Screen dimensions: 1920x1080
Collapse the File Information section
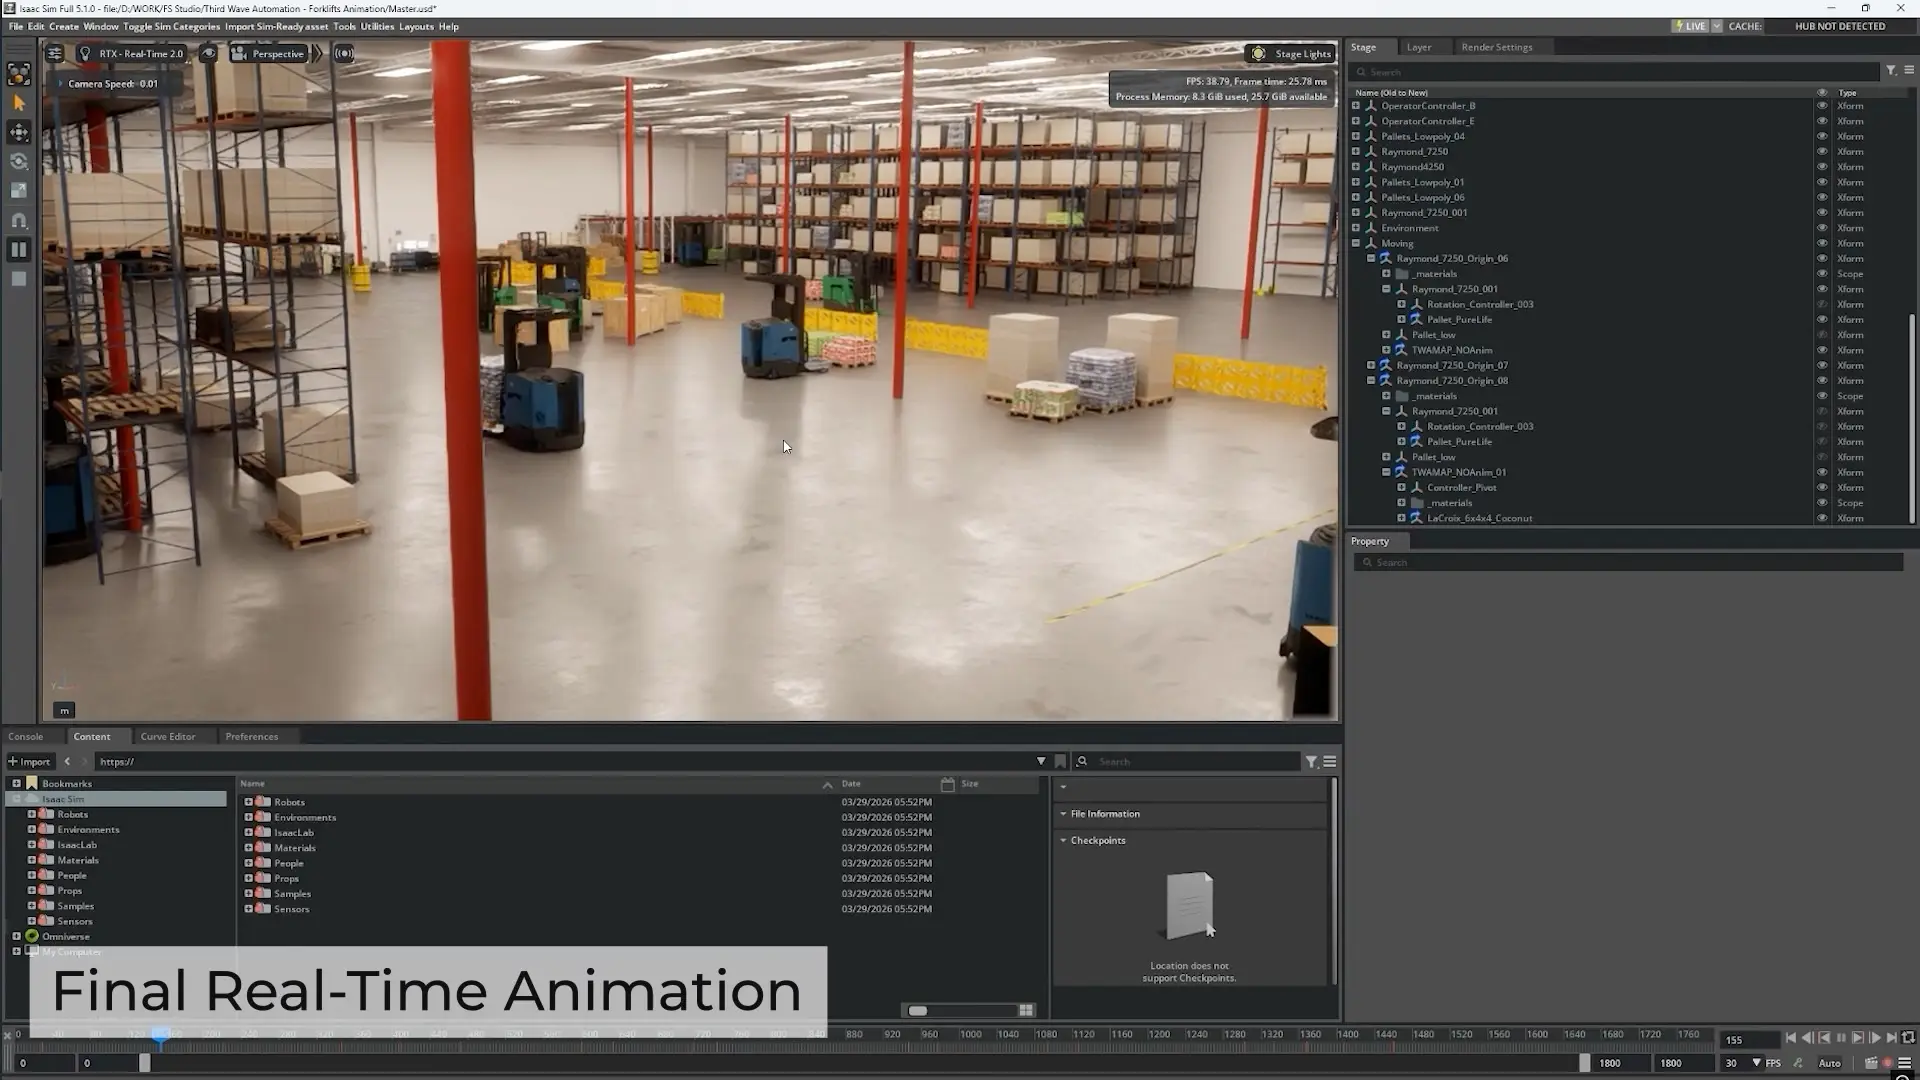tap(1063, 814)
